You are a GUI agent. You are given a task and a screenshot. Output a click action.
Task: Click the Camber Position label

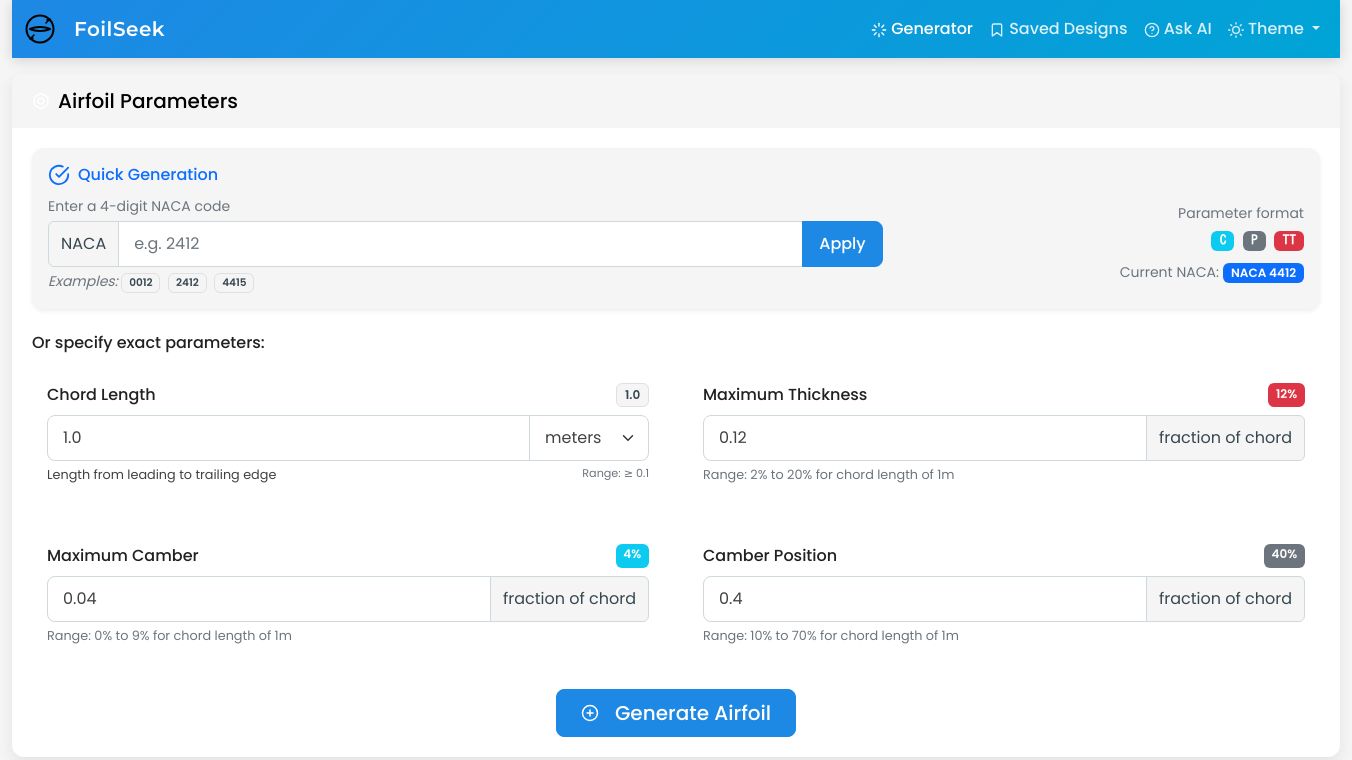pos(770,556)
